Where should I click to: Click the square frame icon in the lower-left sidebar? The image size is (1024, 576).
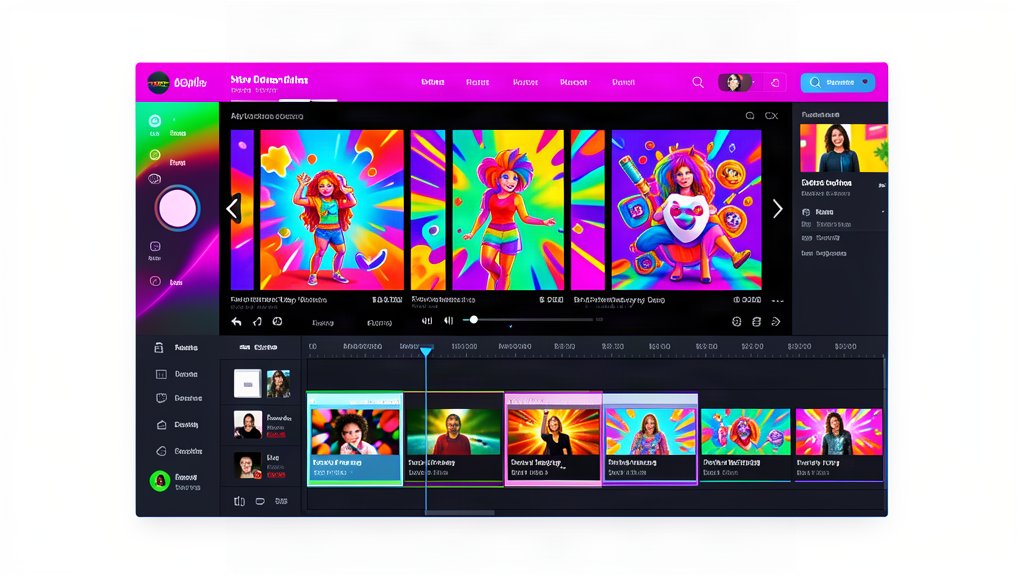coord(161,374)
